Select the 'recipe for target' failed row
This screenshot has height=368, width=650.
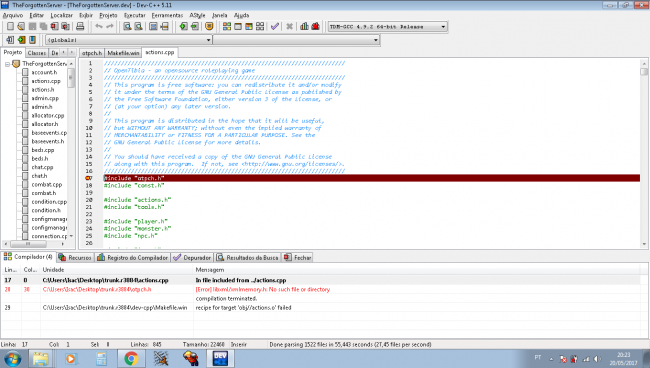pos(321,307)
